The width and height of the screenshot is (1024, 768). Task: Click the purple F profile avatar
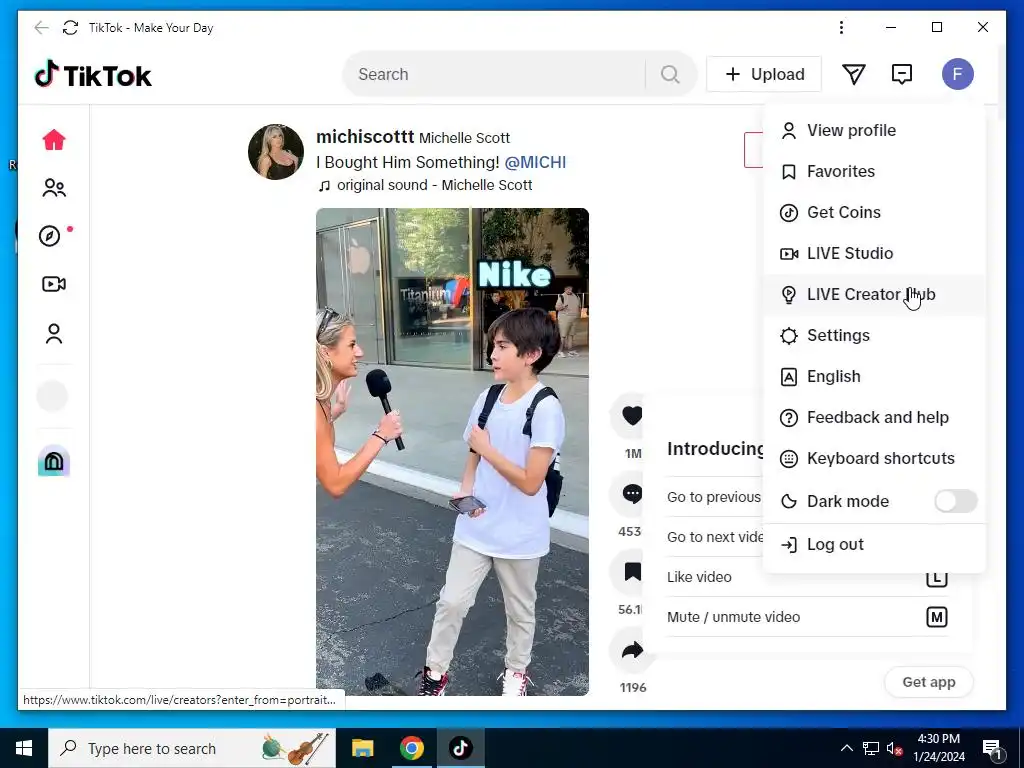tap(957, 74)
